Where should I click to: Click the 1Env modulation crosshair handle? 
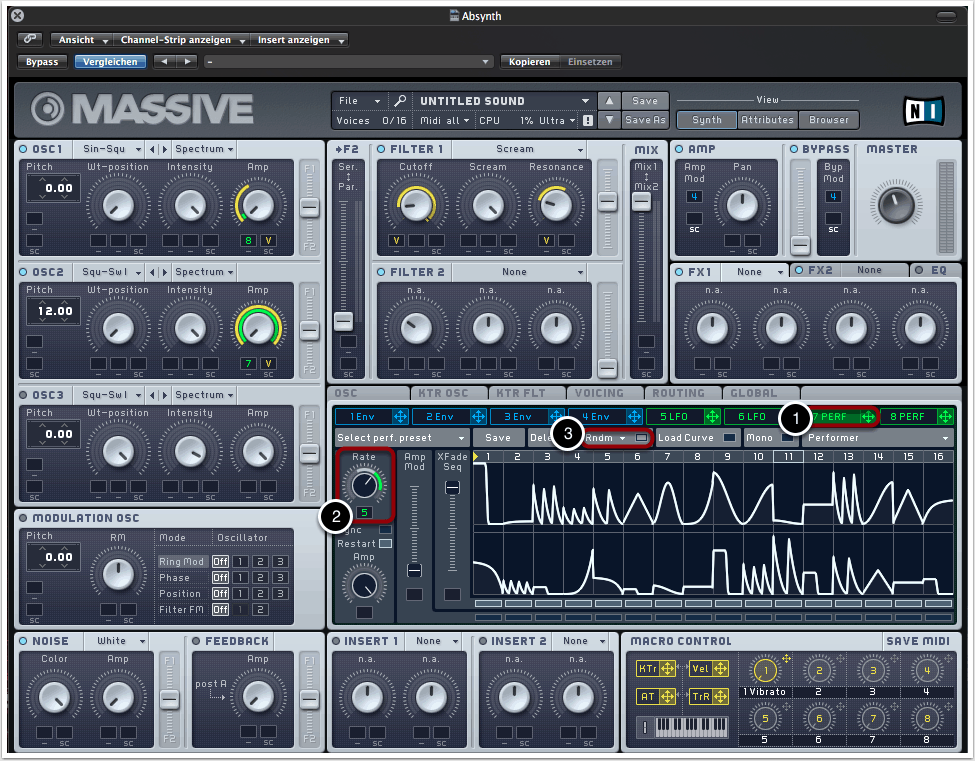click(401, 416)
